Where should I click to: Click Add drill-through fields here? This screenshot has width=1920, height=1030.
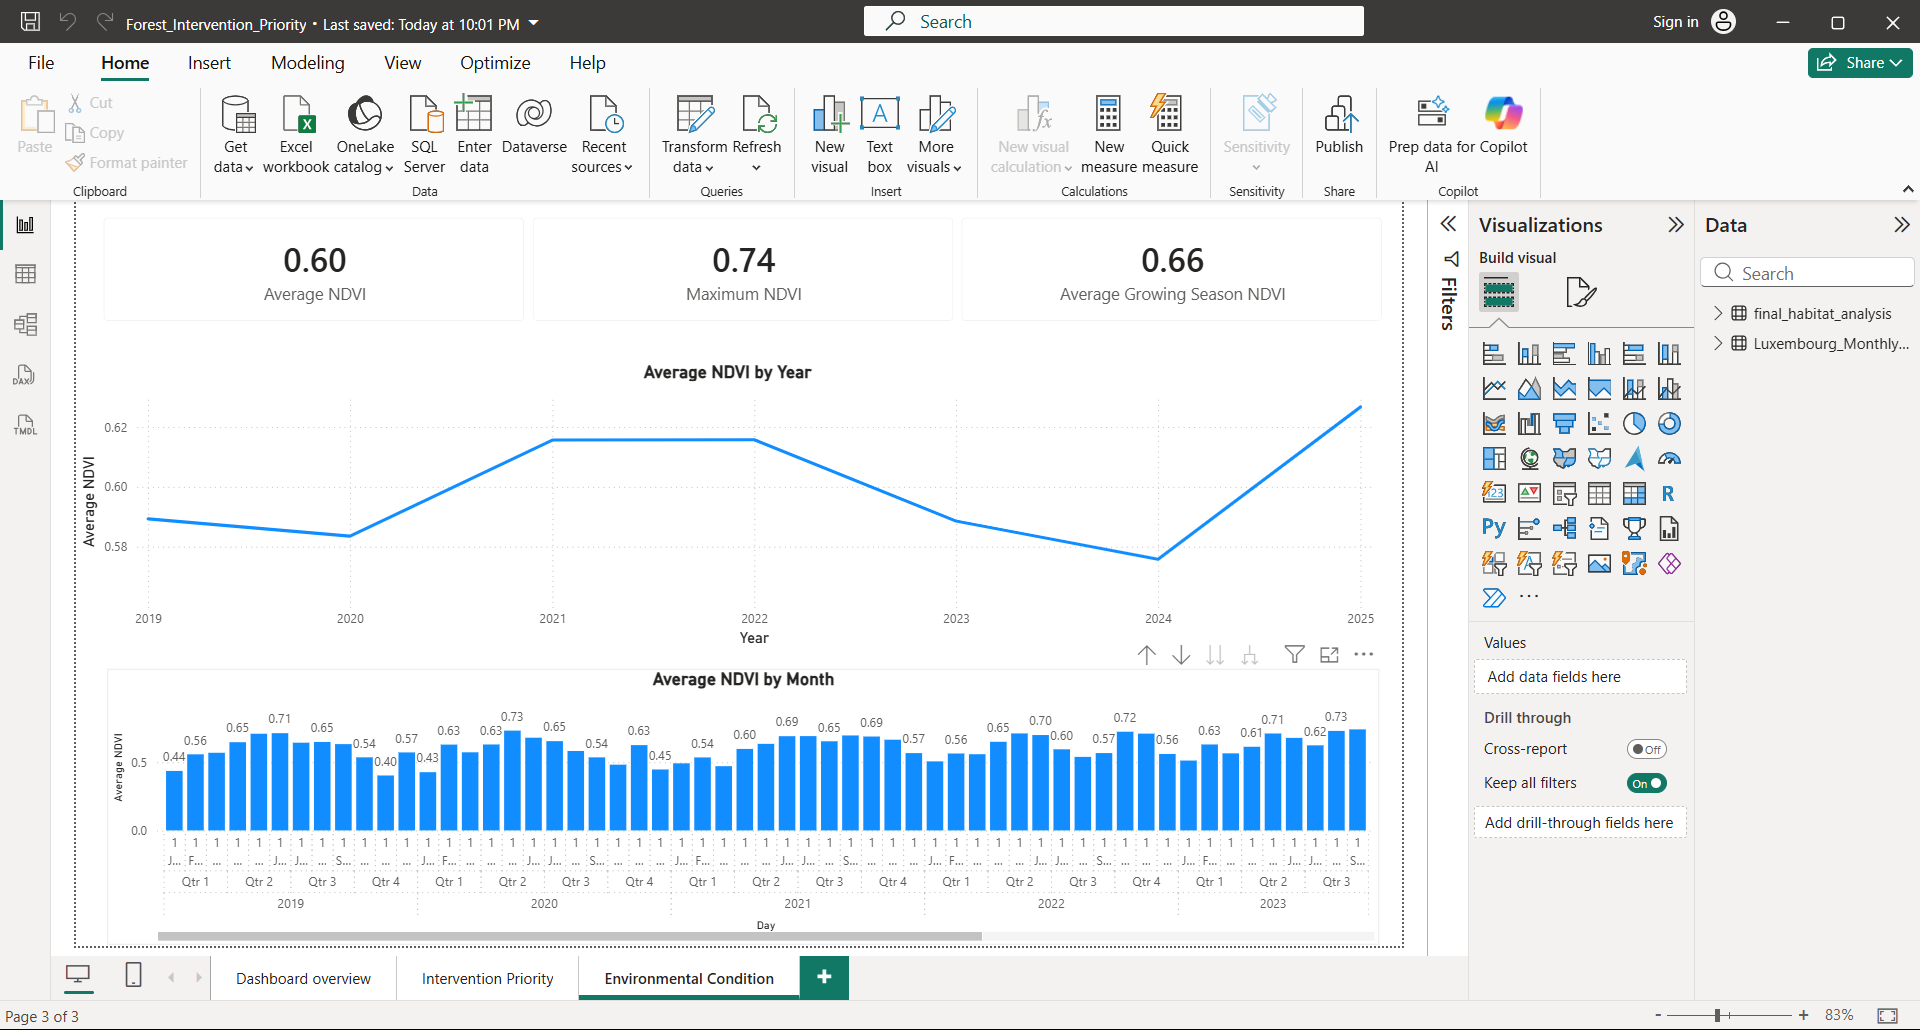pyautogui.click(x=1580, y=823)
